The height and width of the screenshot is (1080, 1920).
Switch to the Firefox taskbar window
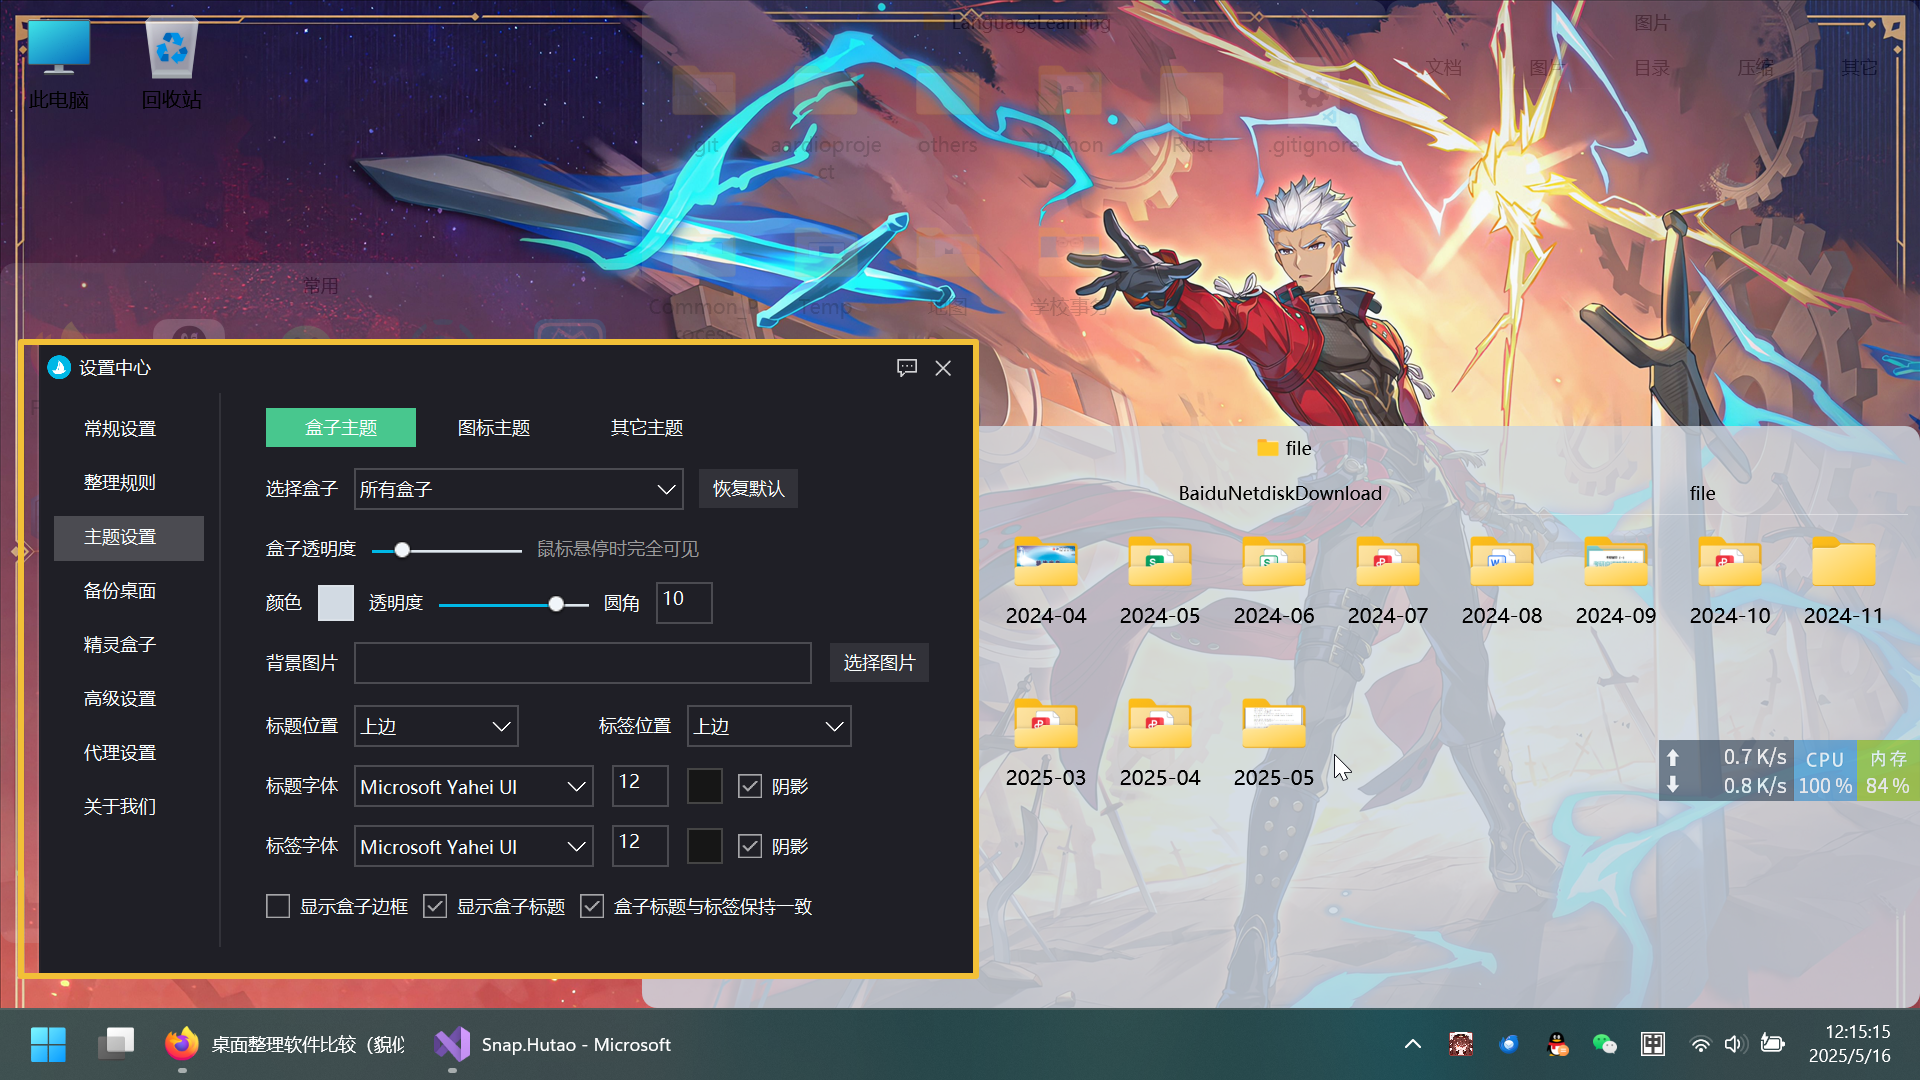(285, 1044)
